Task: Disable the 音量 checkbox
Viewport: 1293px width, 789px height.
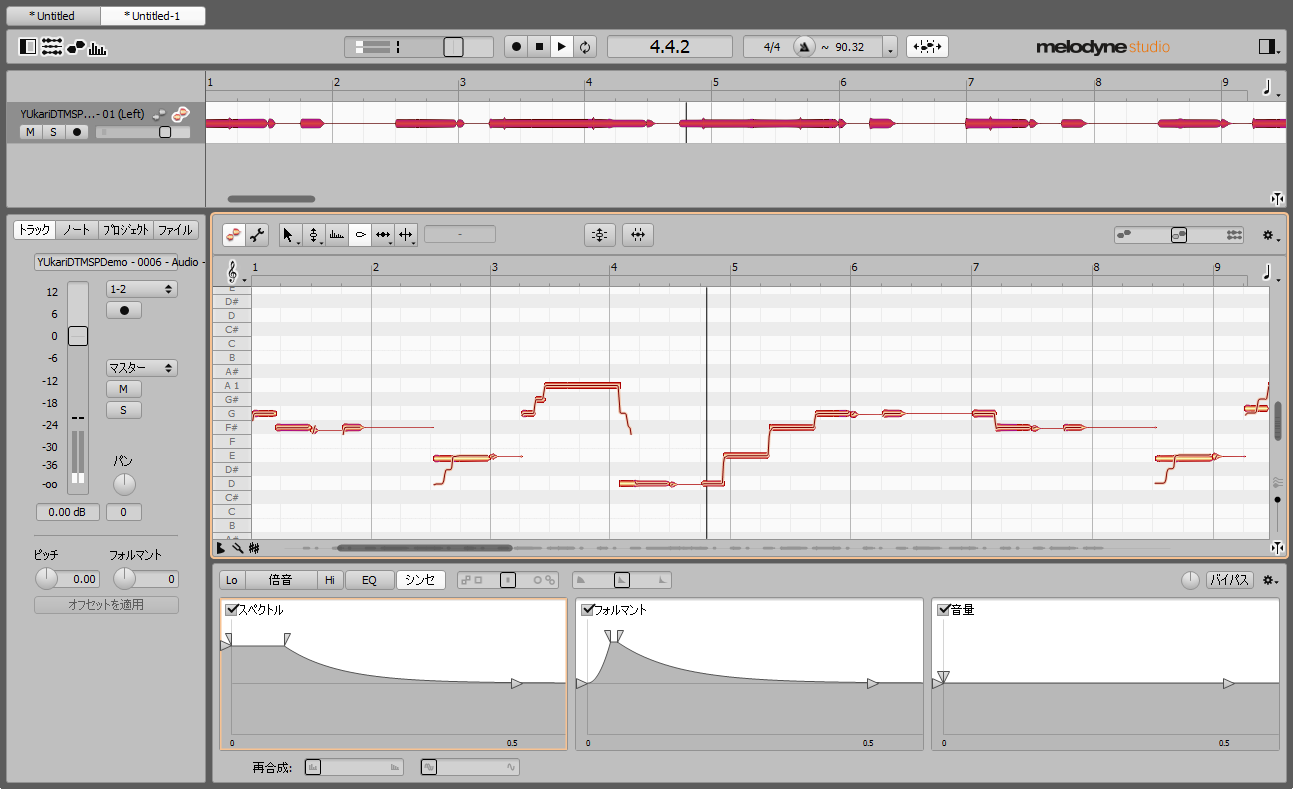Action: point(943,610)
